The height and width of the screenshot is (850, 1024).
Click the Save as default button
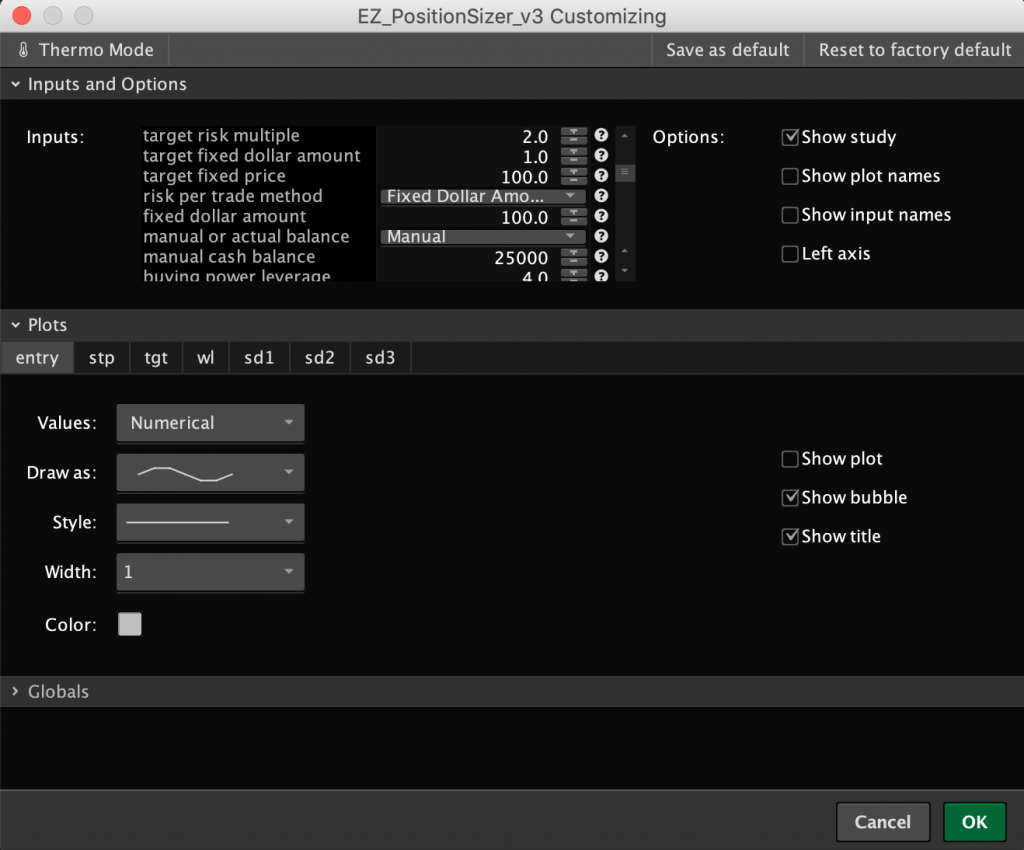tap(727, 49)
